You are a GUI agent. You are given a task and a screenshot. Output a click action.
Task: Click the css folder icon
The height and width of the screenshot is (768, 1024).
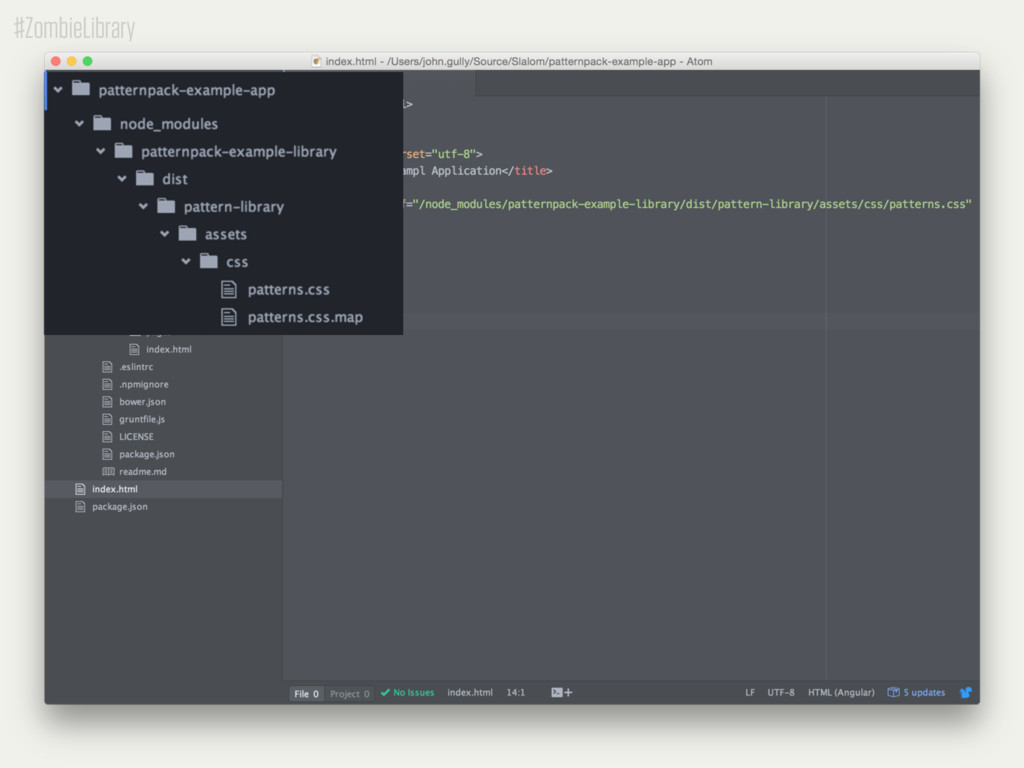click(x=209, y=261)
